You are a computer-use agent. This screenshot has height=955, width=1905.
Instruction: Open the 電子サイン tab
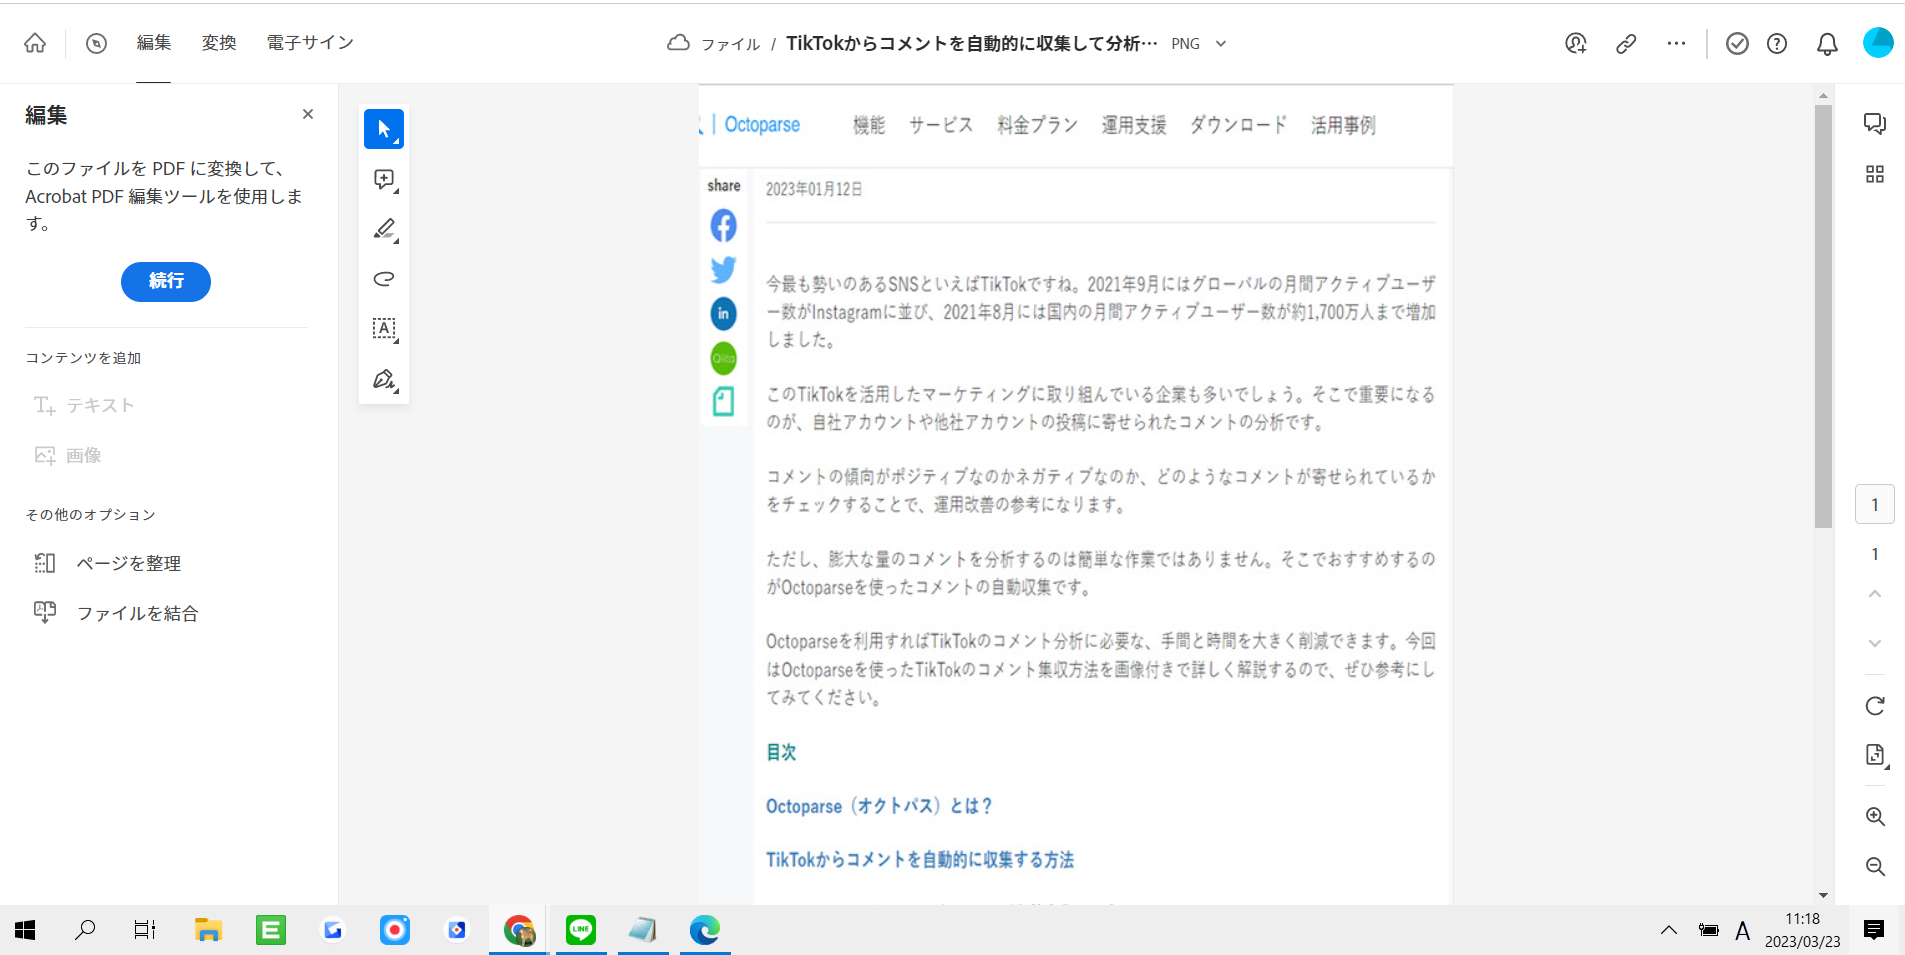[310, 43]
